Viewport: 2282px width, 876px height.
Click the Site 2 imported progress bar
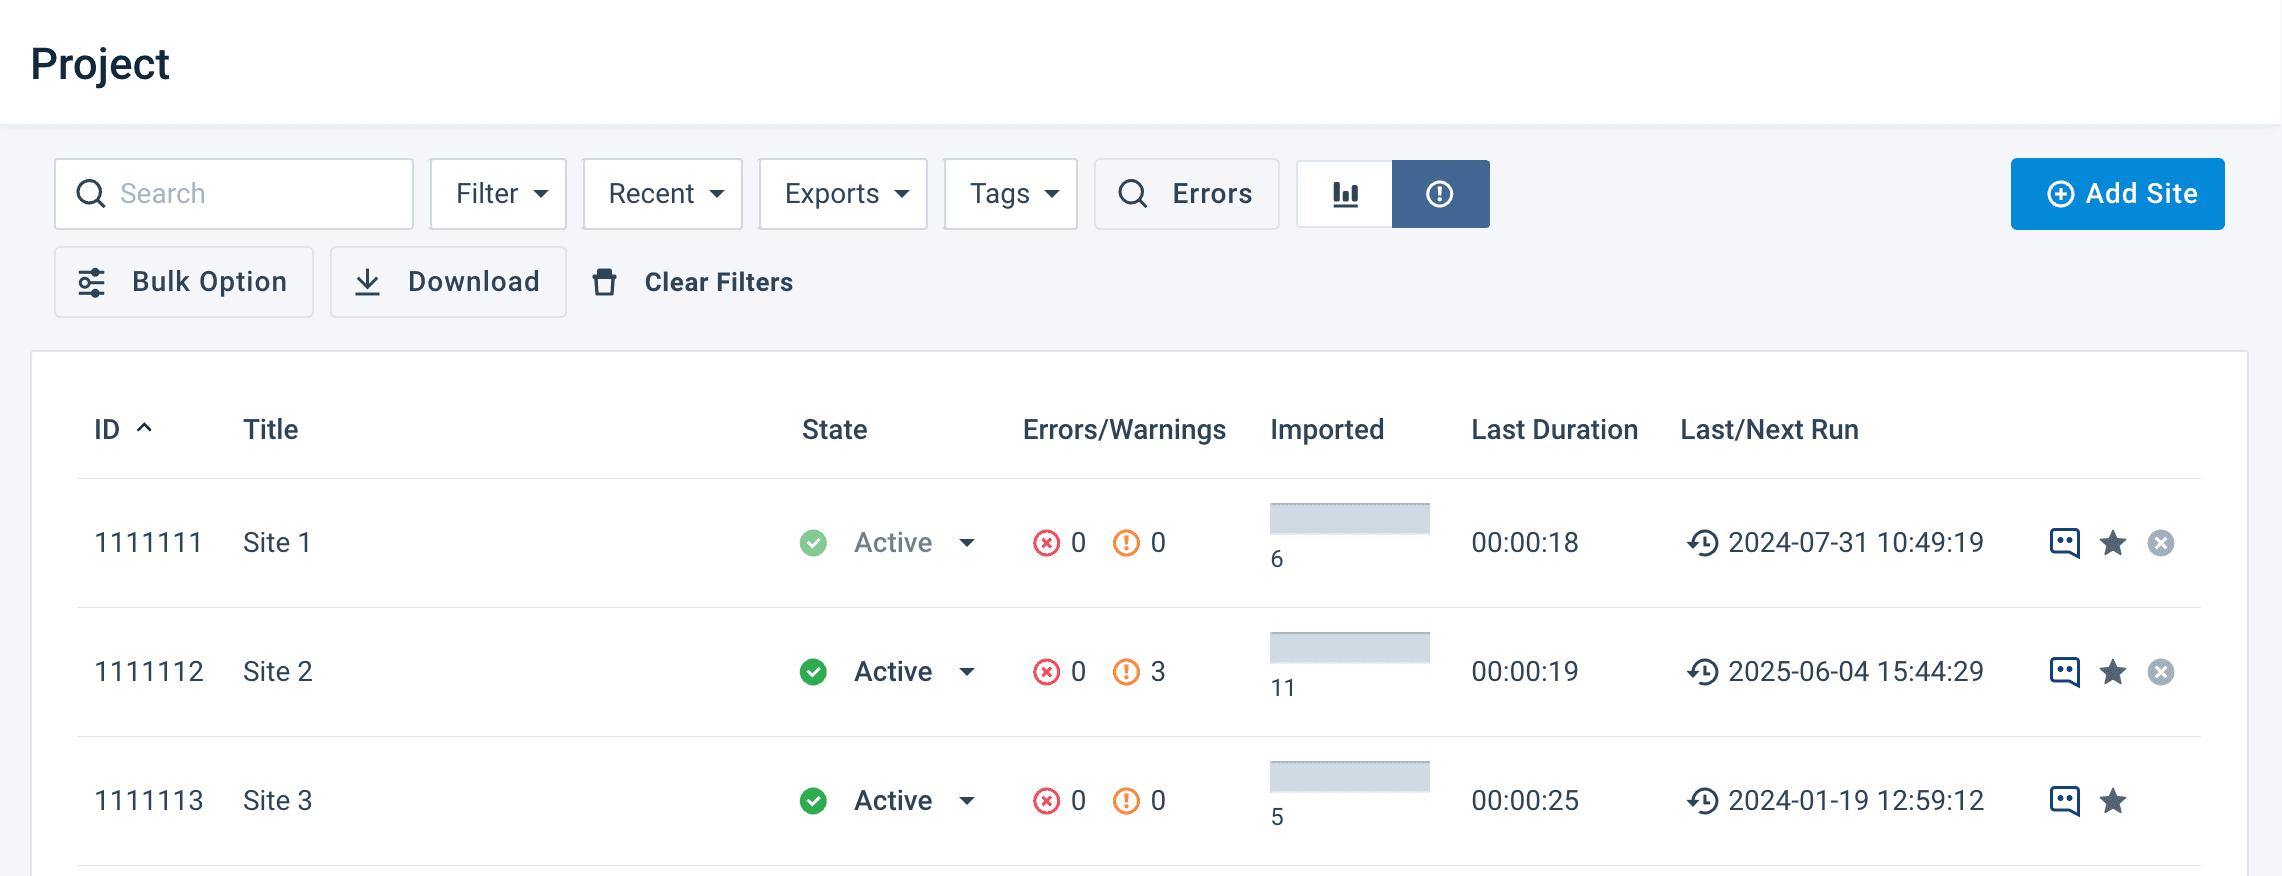[1349, 648]
